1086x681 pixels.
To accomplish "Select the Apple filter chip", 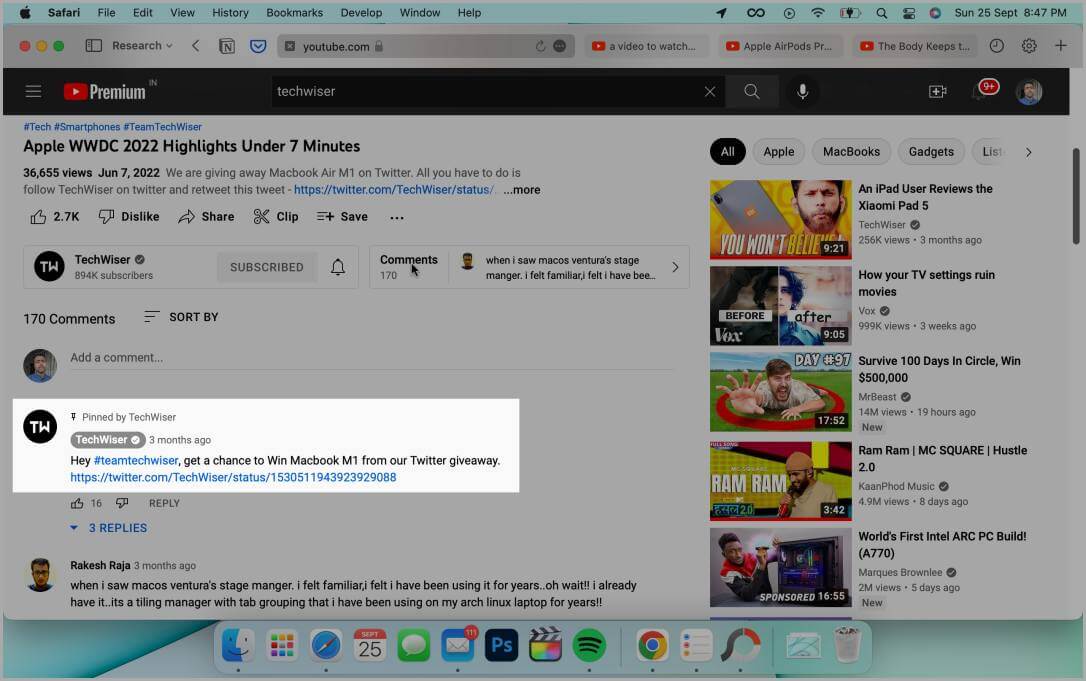I will coord(778,152).
